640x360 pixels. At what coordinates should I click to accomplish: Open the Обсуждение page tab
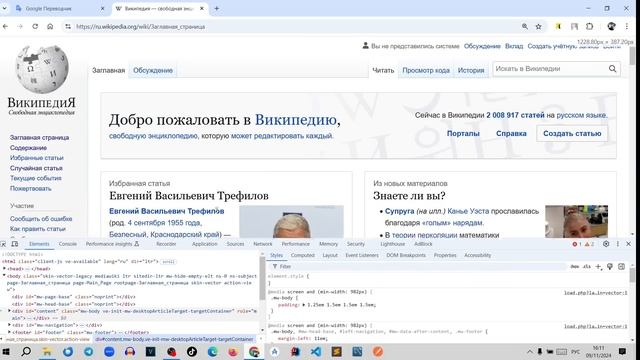tap(153, 70)
